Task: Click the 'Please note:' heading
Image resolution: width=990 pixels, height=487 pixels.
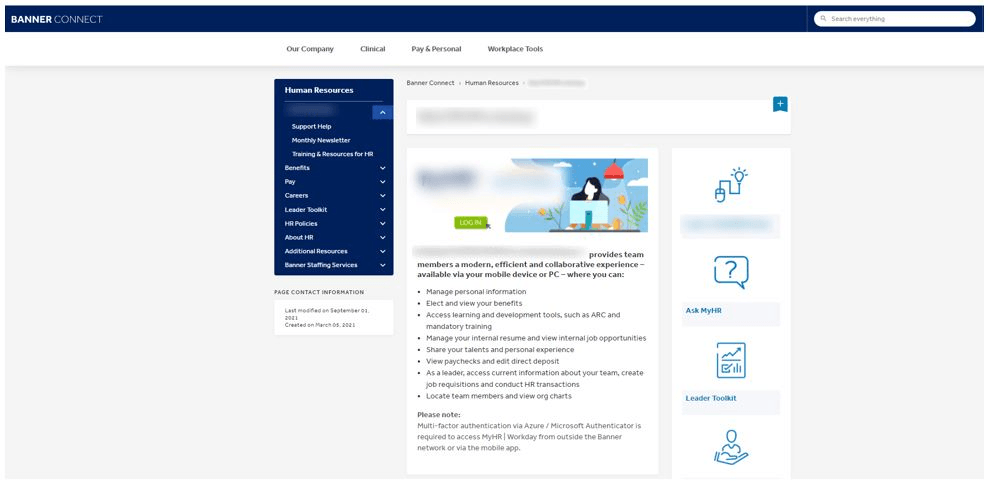Action: 439,415
